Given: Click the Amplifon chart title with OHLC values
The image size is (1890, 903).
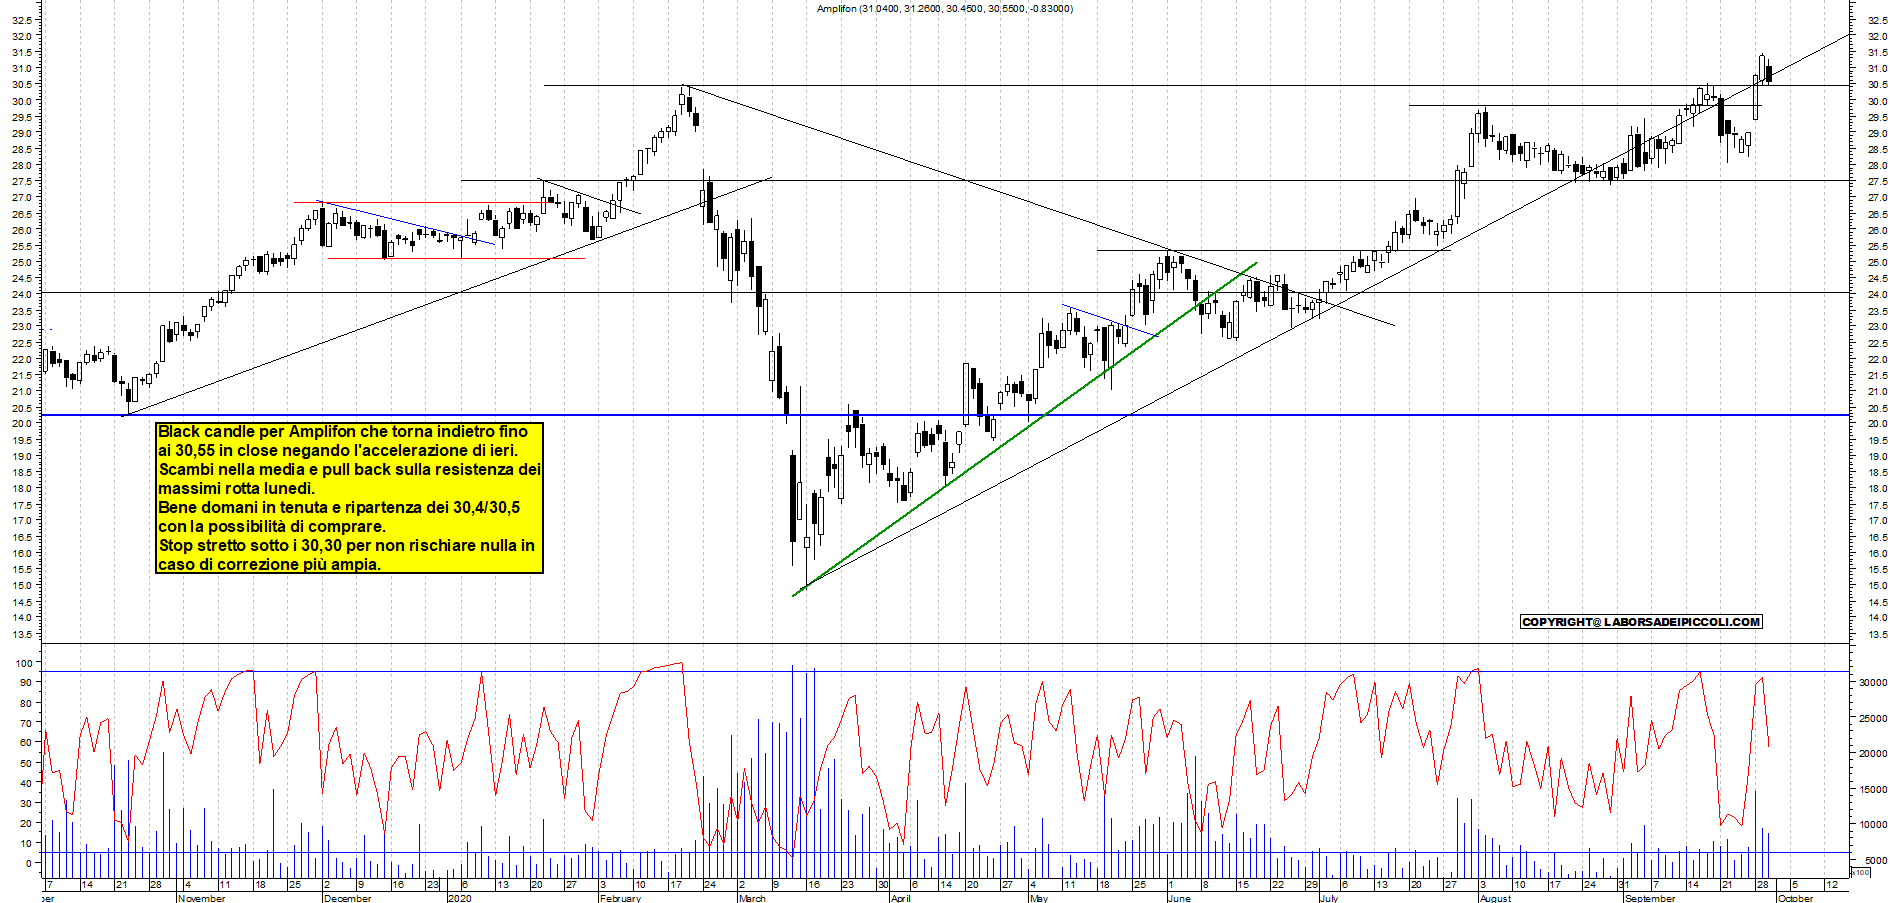Looking at the screenshot, I should point(944,9).
